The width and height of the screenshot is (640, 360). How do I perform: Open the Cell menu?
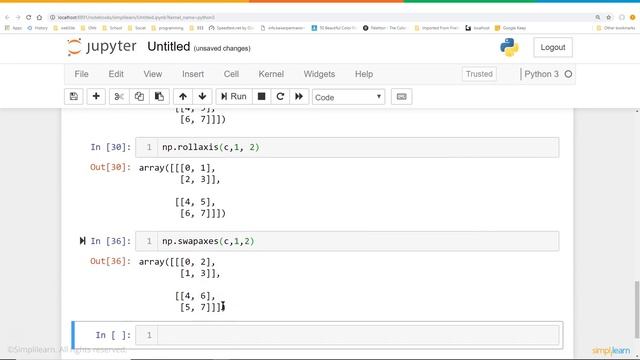tap(231, 74)
